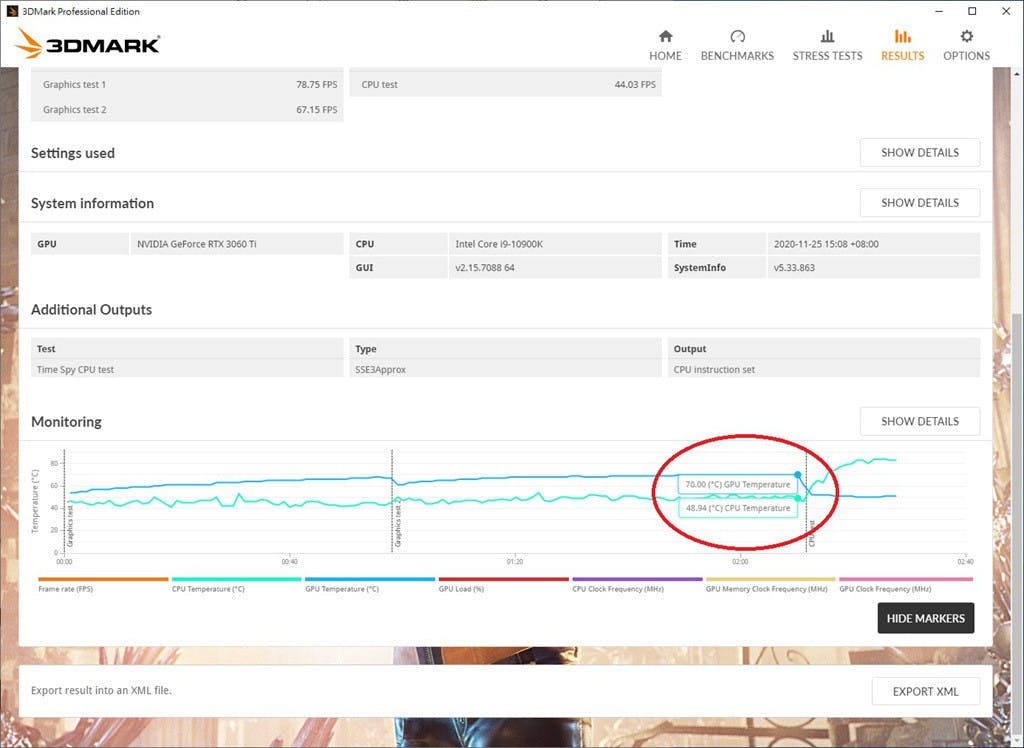This screenshot has width=1024, height=748.
Task: Maximize the 3DMark window
Action: point(972,11)
